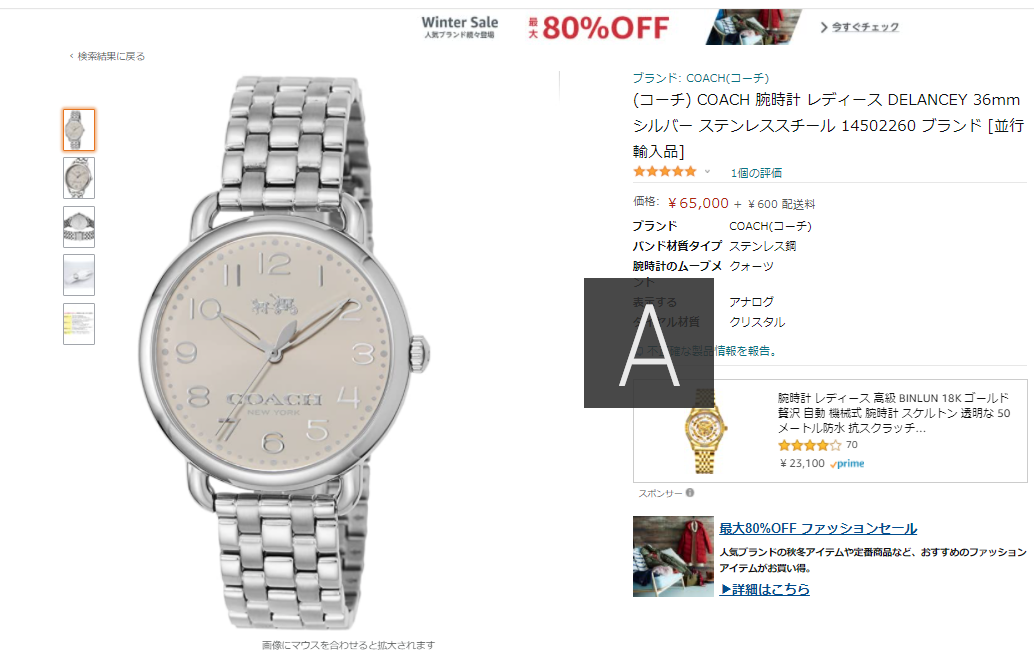Select the first watch front-view thumbnail
Viewport: 1034px width, 663px height.
tap(79, 130)
